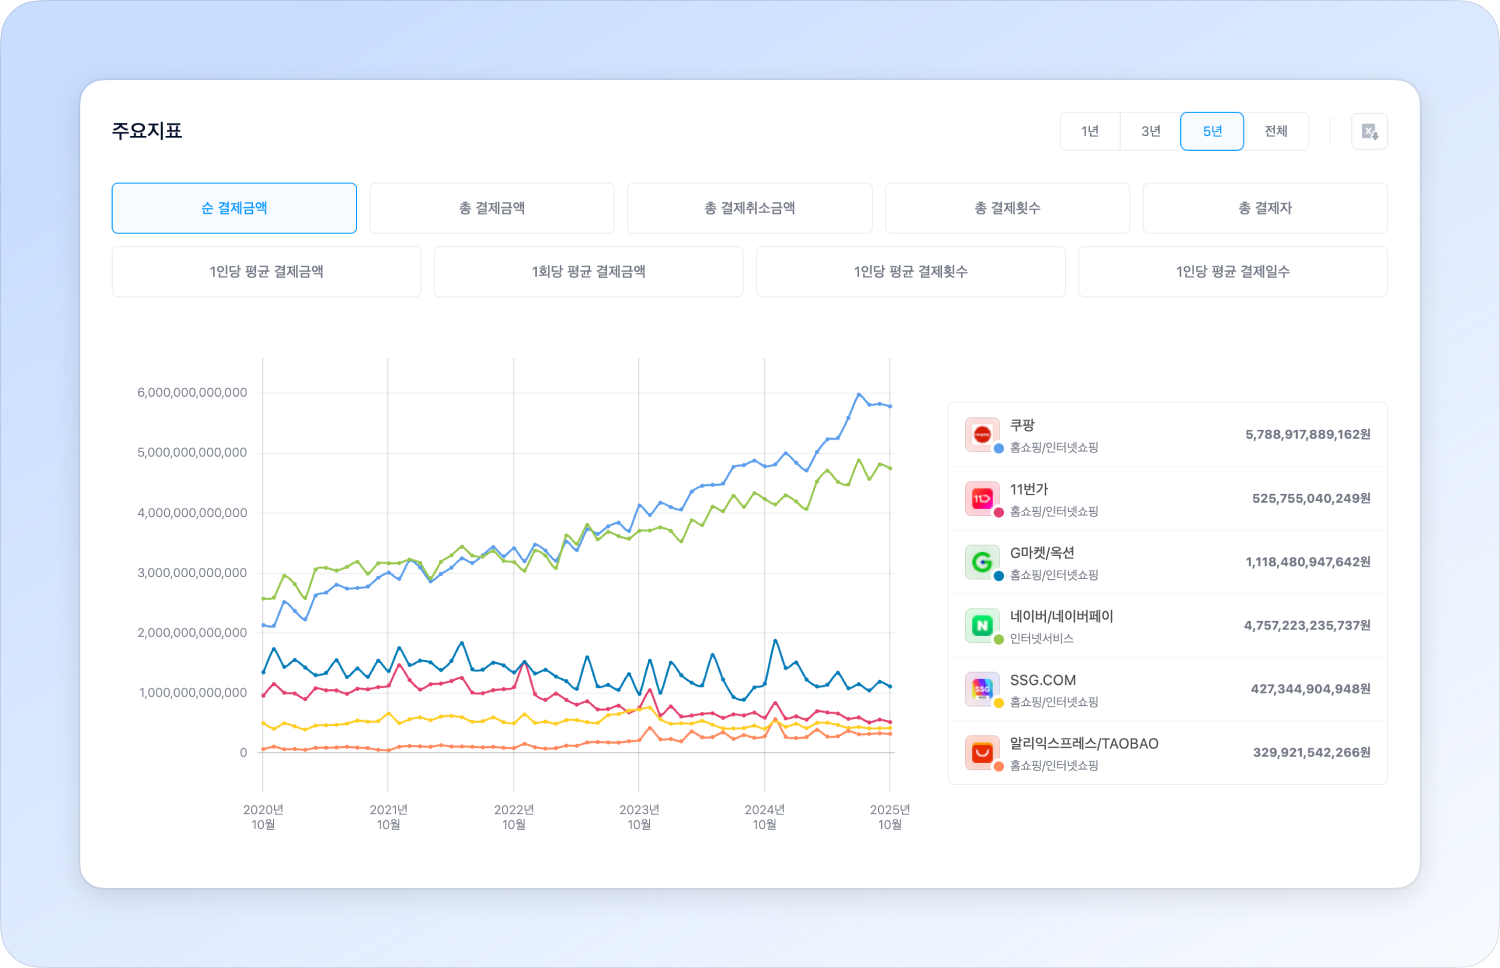Screen dimensions: 1500x968
Task: Click the green legend dot for 네이버/네이버페이
Action: pos(998,640)
